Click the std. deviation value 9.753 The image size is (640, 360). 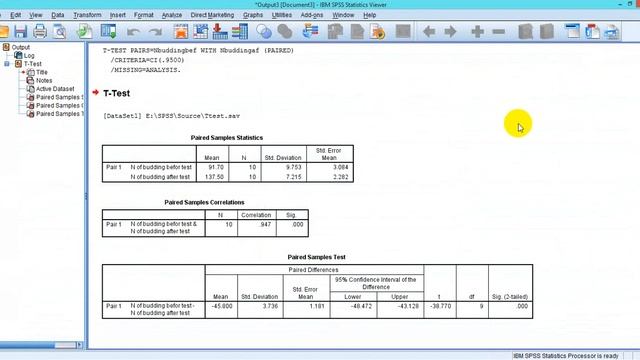click(x=293, y=167)
